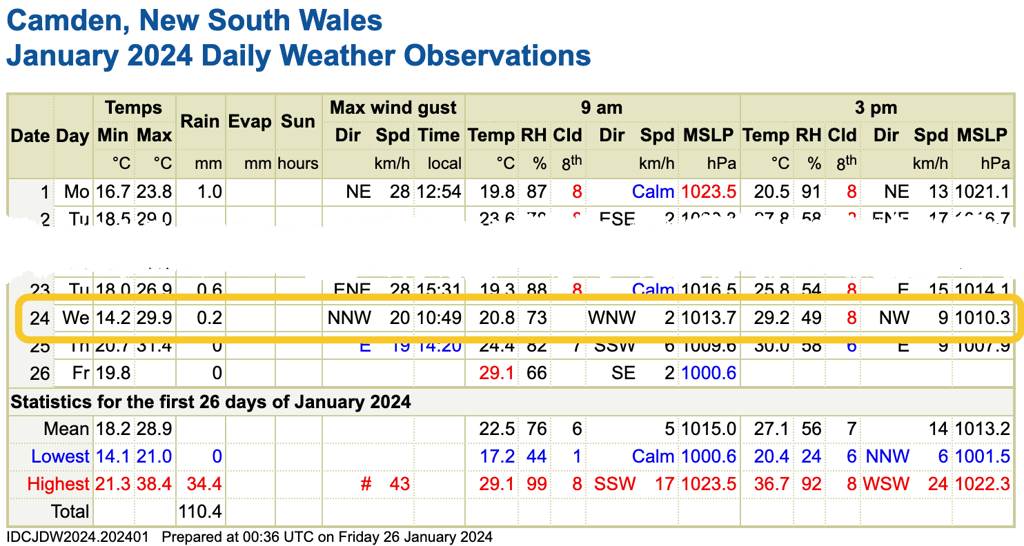
Task: Click the 'Mean' row label
Action: [66, 429]
